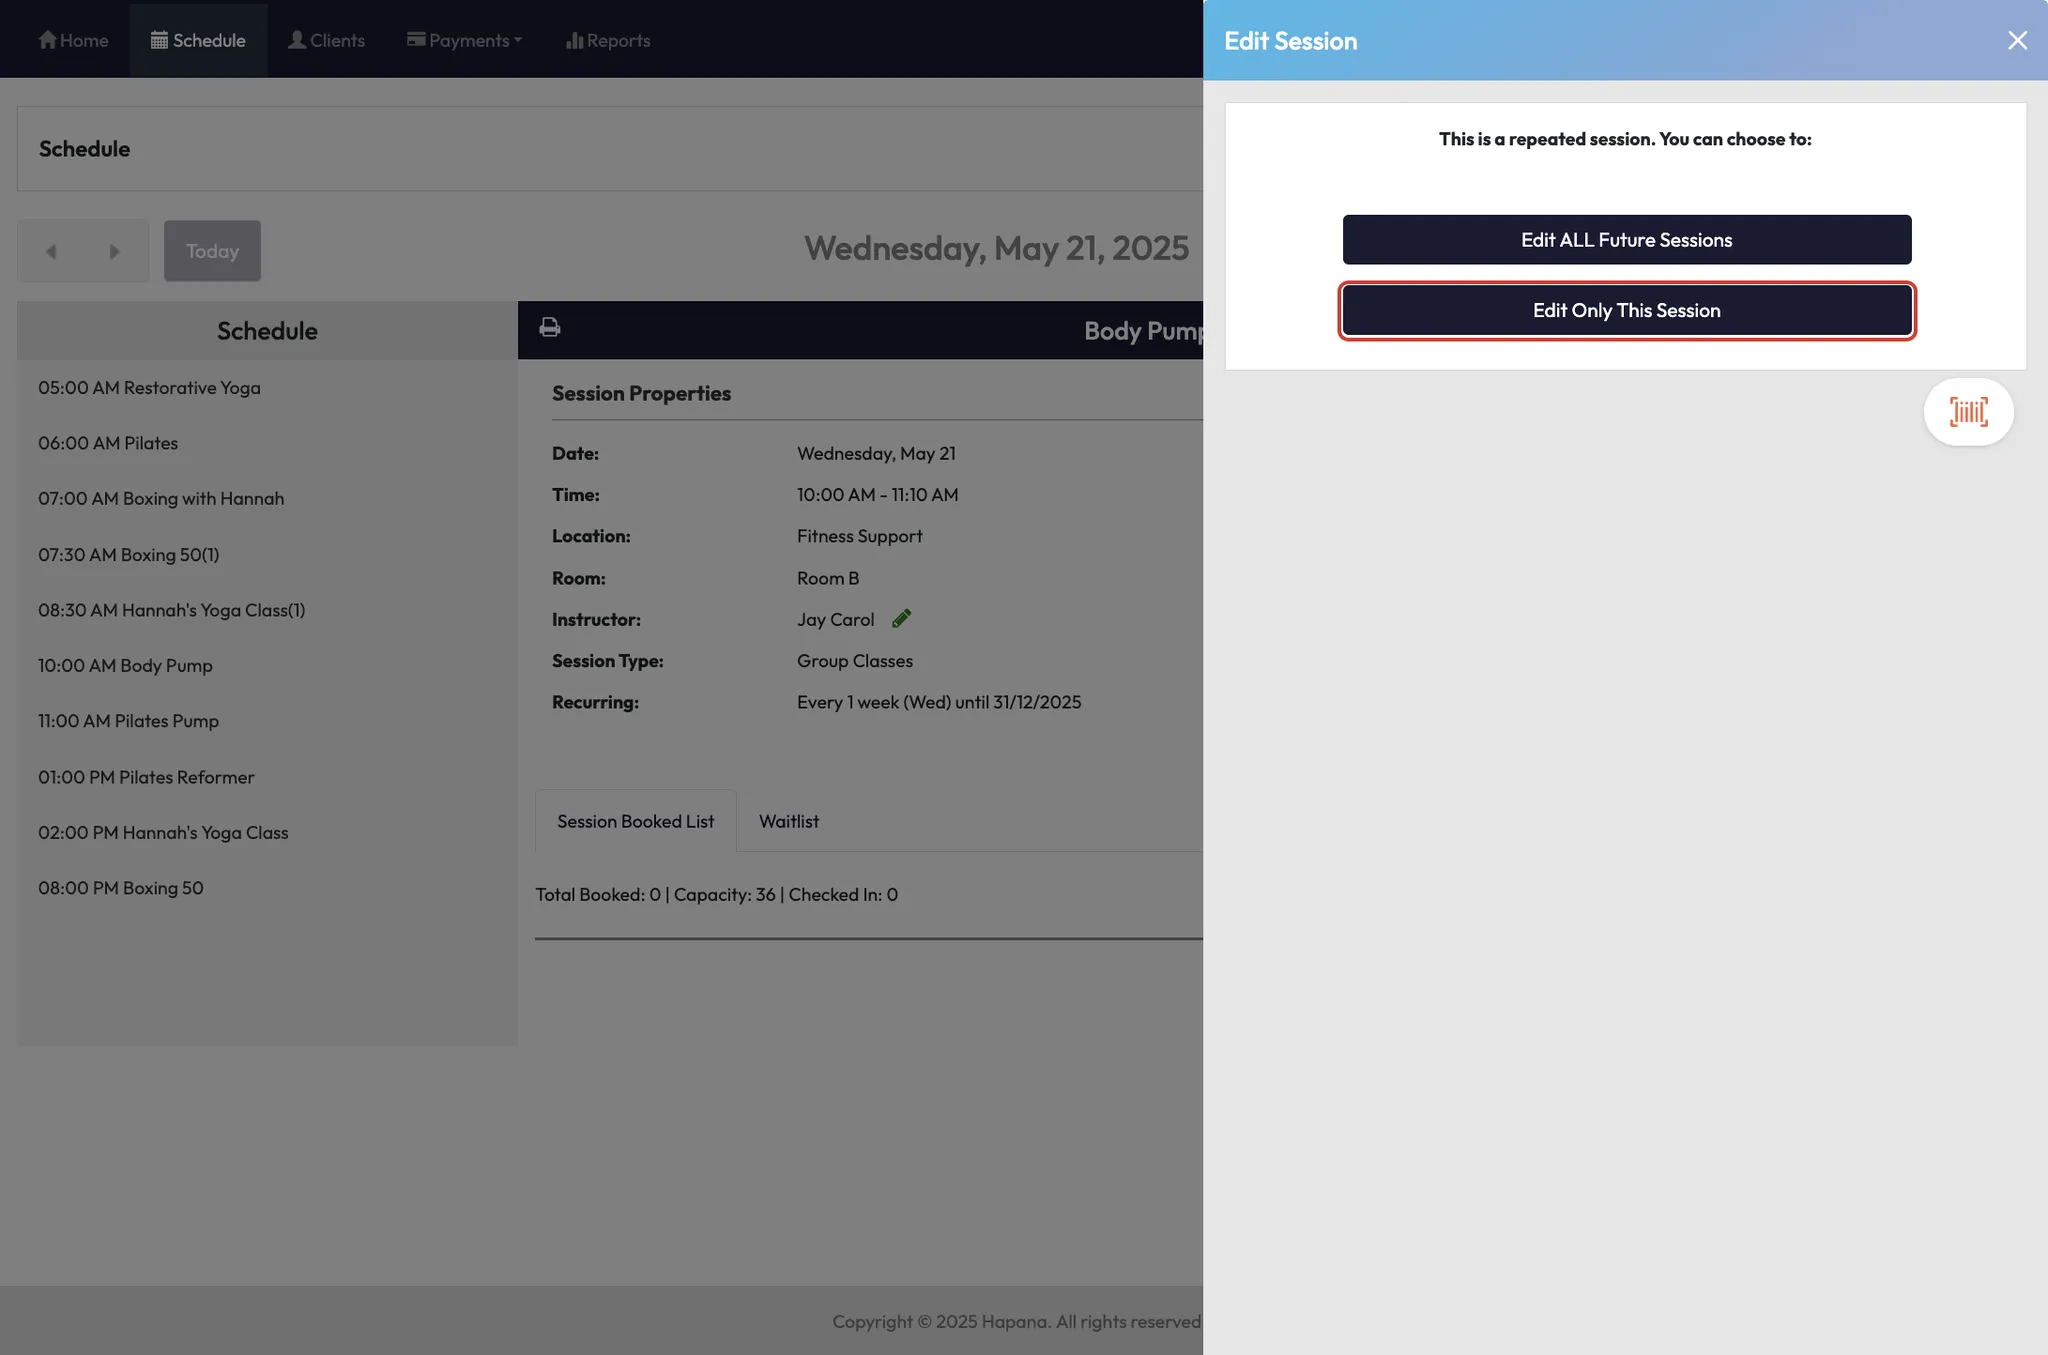This screenshot has height=1355, width=2048.
Task: Select 01:00 PM Pilates Reformer session
Action: tap(146, 777)
